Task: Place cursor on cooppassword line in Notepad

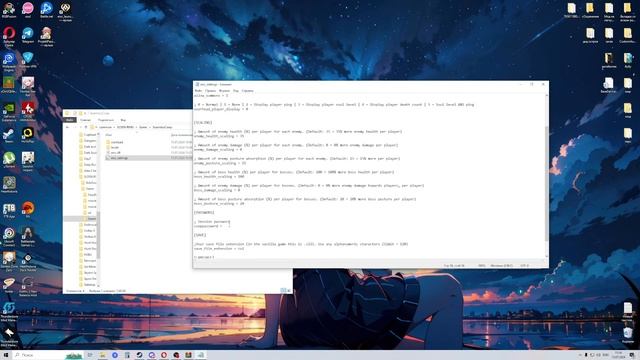Action: (208, 226)
